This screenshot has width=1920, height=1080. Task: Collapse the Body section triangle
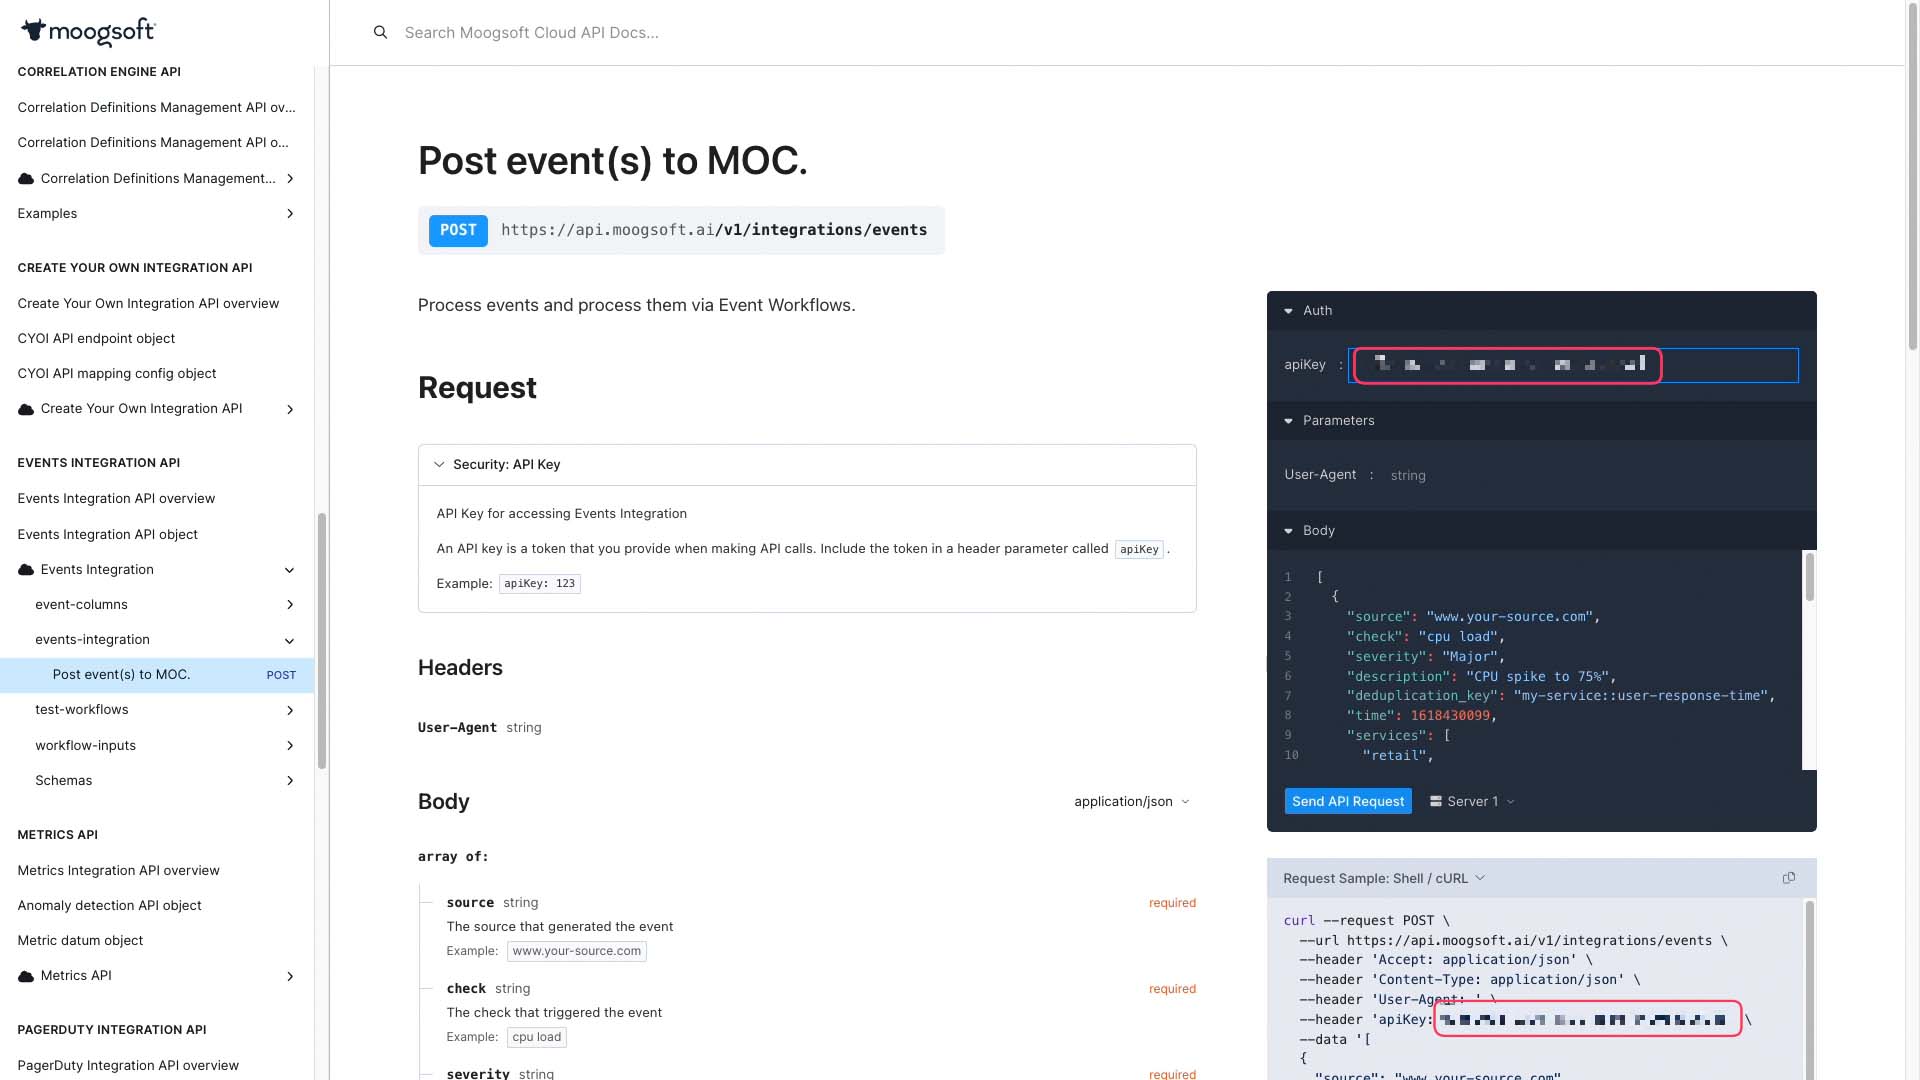[x=1289, y=531]
